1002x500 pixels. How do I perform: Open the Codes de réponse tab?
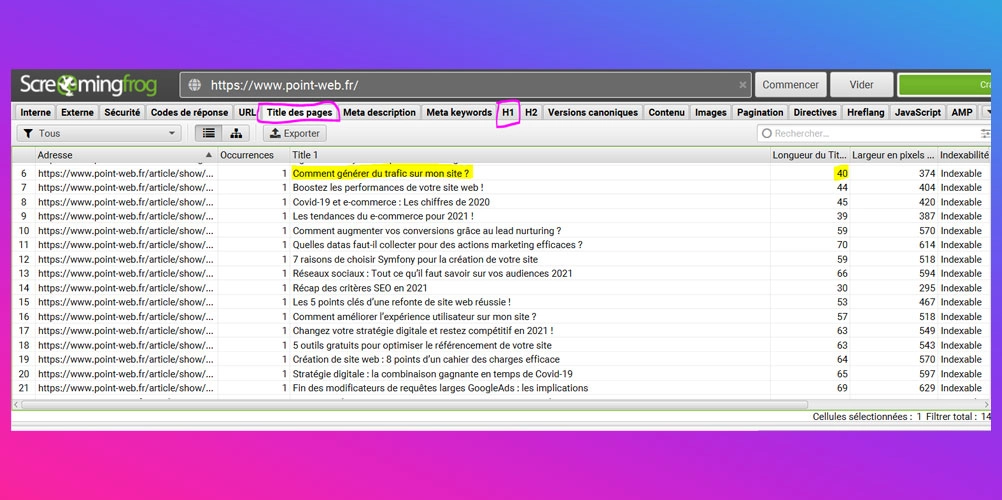click(189, 113)
